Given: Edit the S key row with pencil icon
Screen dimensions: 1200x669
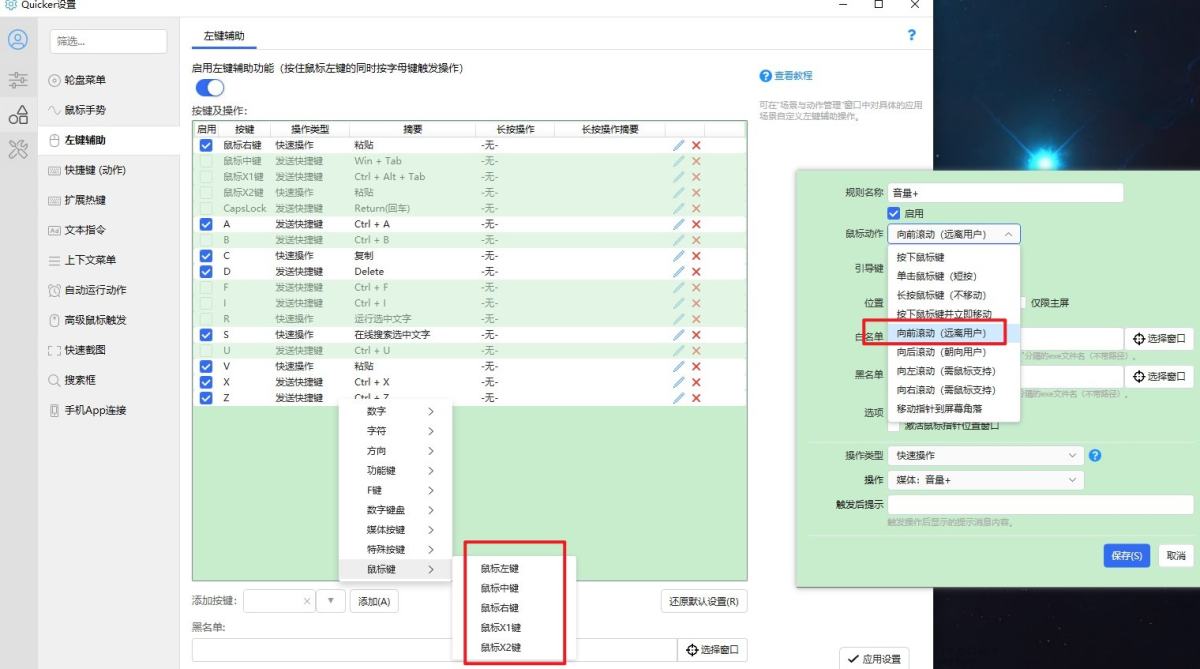Looking at the screenshot, I should point(679,335).
